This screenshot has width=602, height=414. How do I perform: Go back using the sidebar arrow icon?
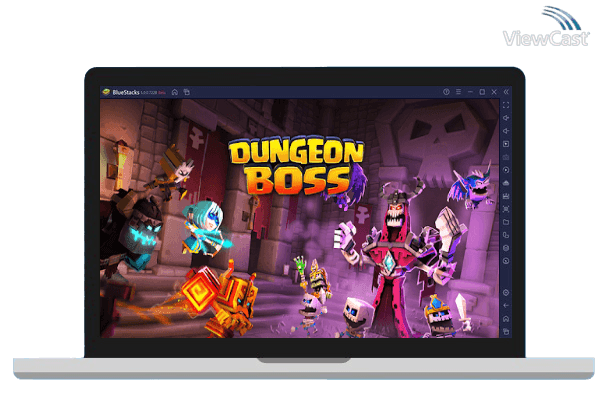click(506, 306)
